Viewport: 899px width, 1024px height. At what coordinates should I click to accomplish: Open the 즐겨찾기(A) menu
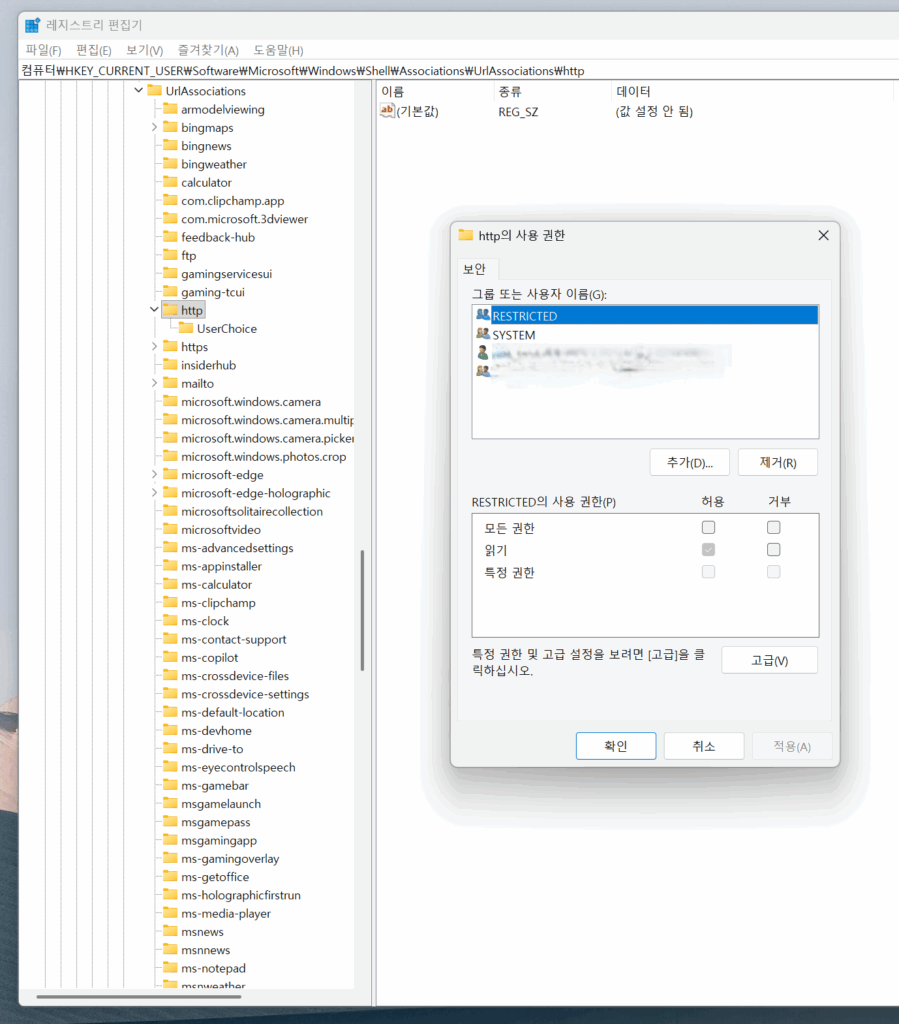tap(208, 50)
